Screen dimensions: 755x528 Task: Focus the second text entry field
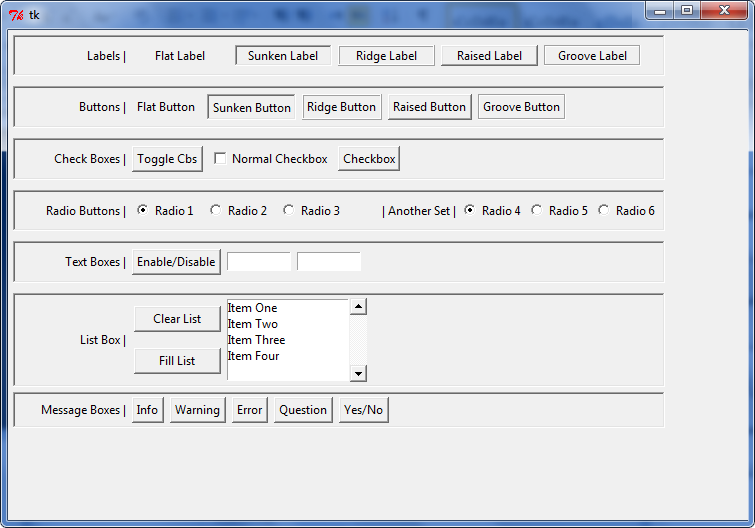point(329,262)
